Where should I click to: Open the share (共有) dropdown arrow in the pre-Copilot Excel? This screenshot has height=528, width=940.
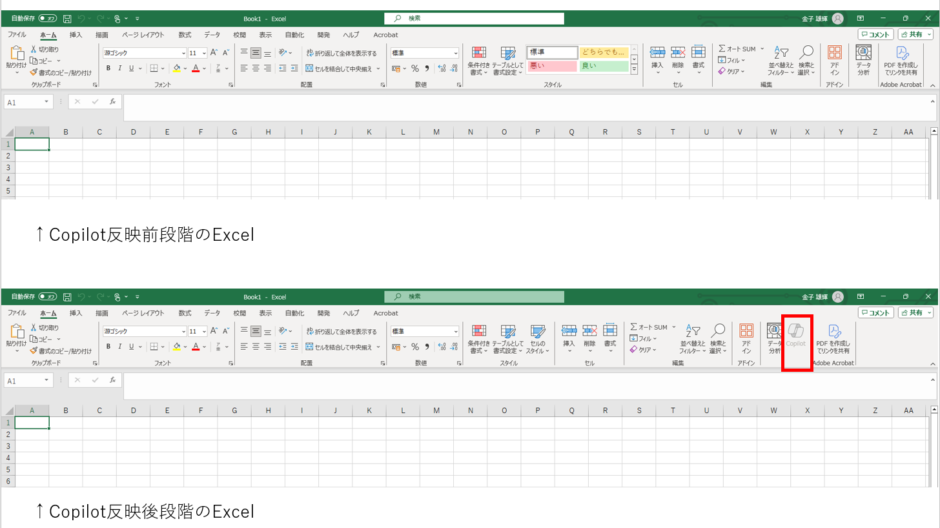[929, 35]
